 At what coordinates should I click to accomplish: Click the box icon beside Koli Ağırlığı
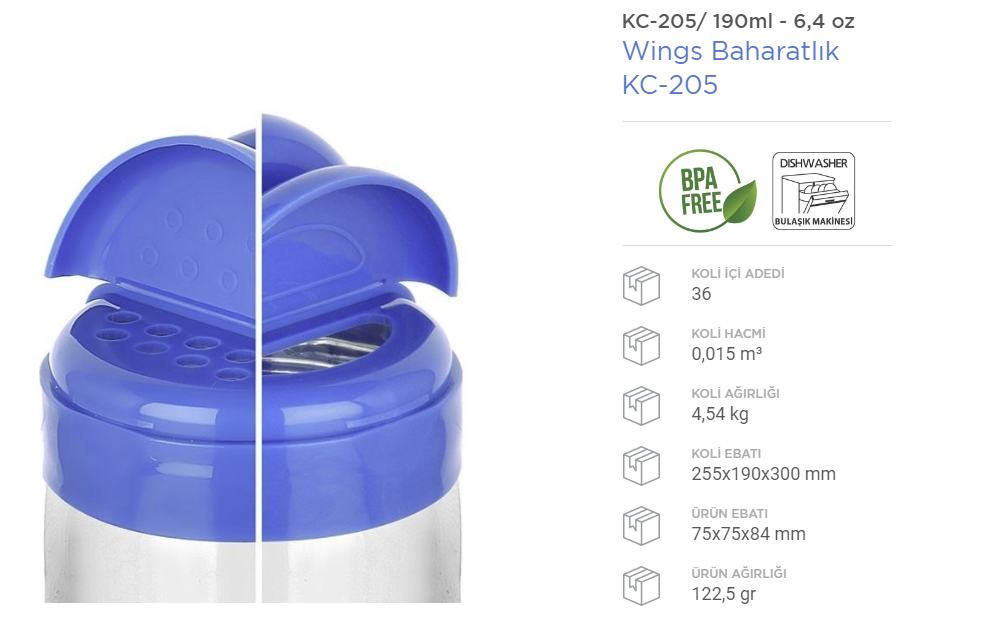641,405
